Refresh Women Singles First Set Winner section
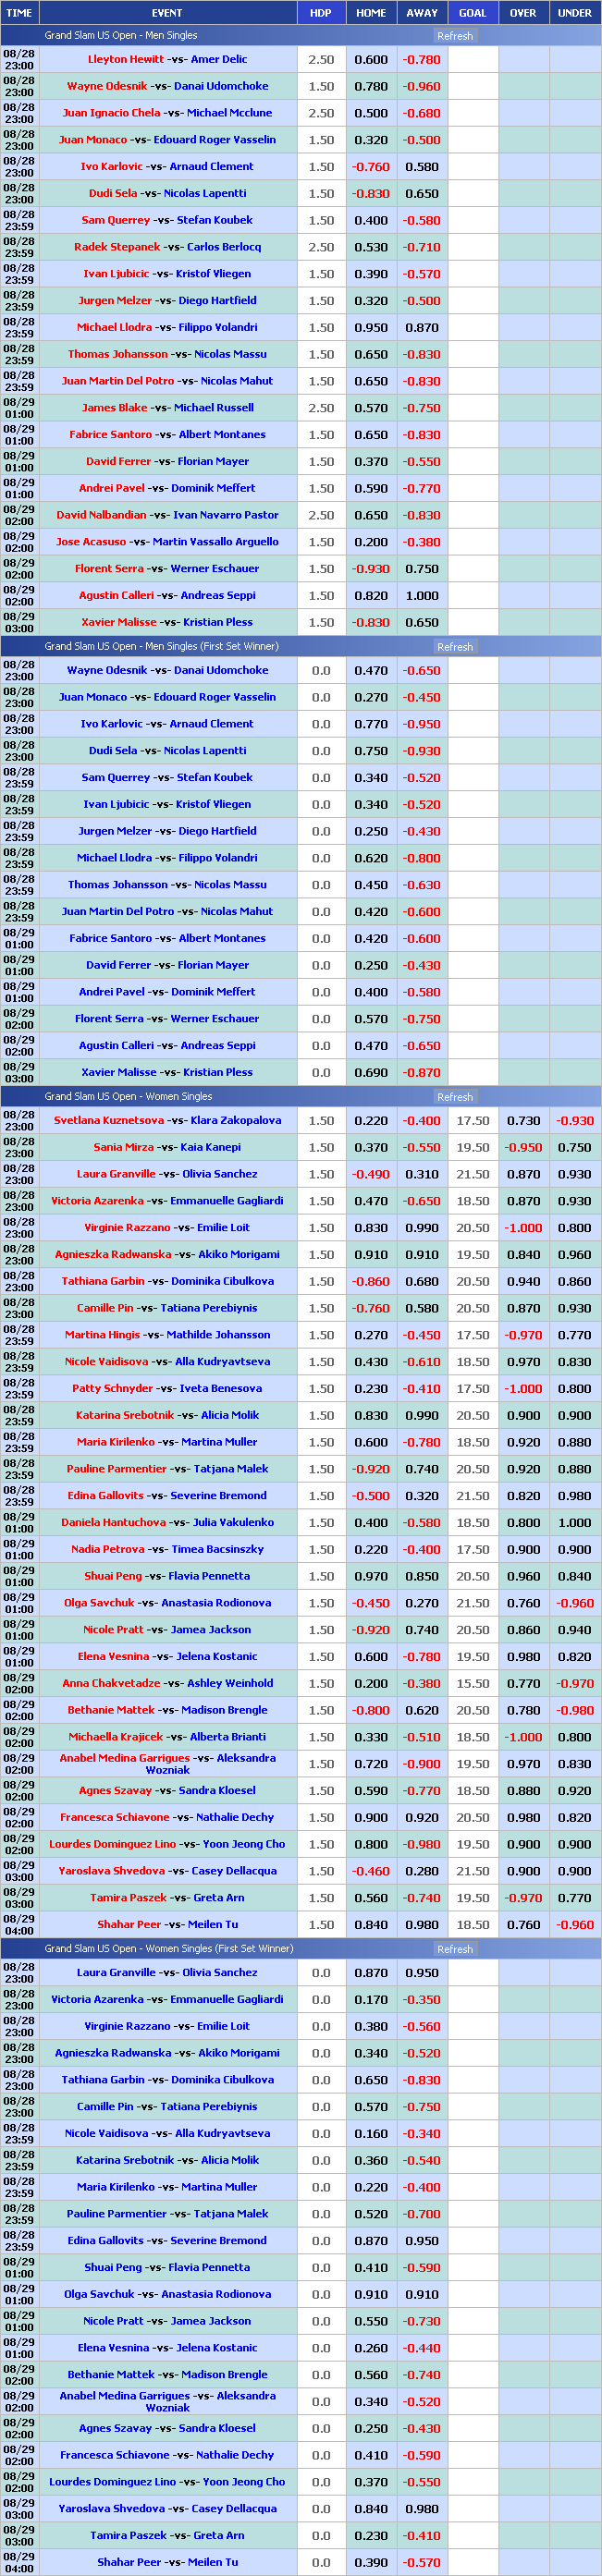Image resolution: width=602 pixels, height=2576 pixels. [x=455, y=1949]
